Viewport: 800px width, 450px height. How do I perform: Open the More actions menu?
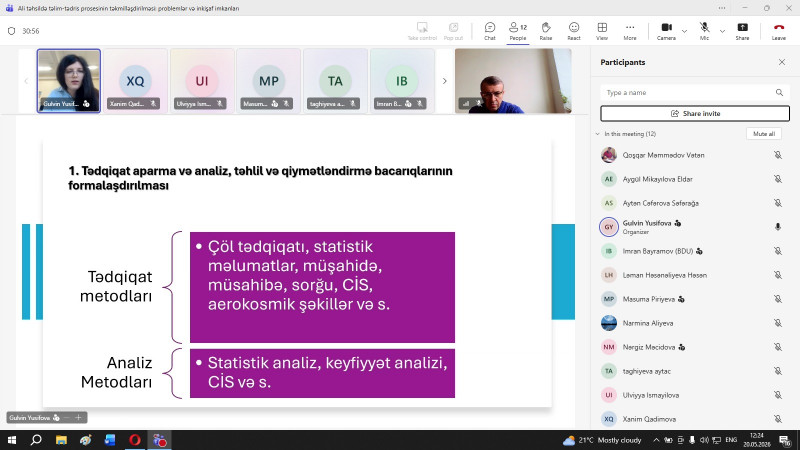(630, 31)
